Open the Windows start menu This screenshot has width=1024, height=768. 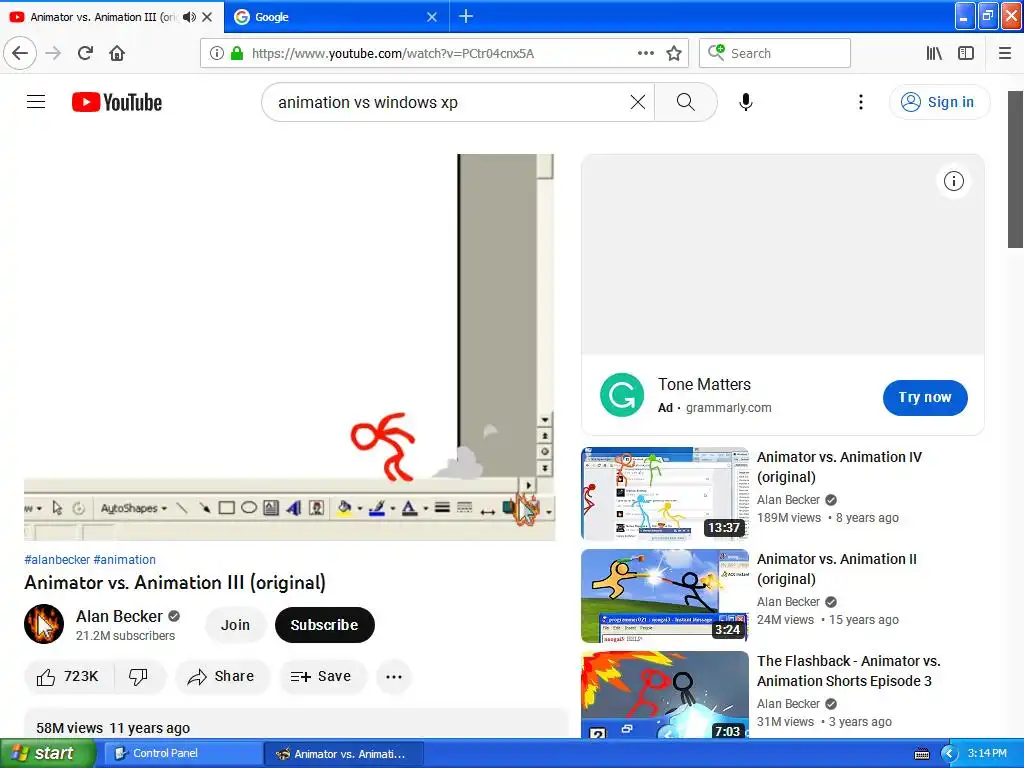48,754
